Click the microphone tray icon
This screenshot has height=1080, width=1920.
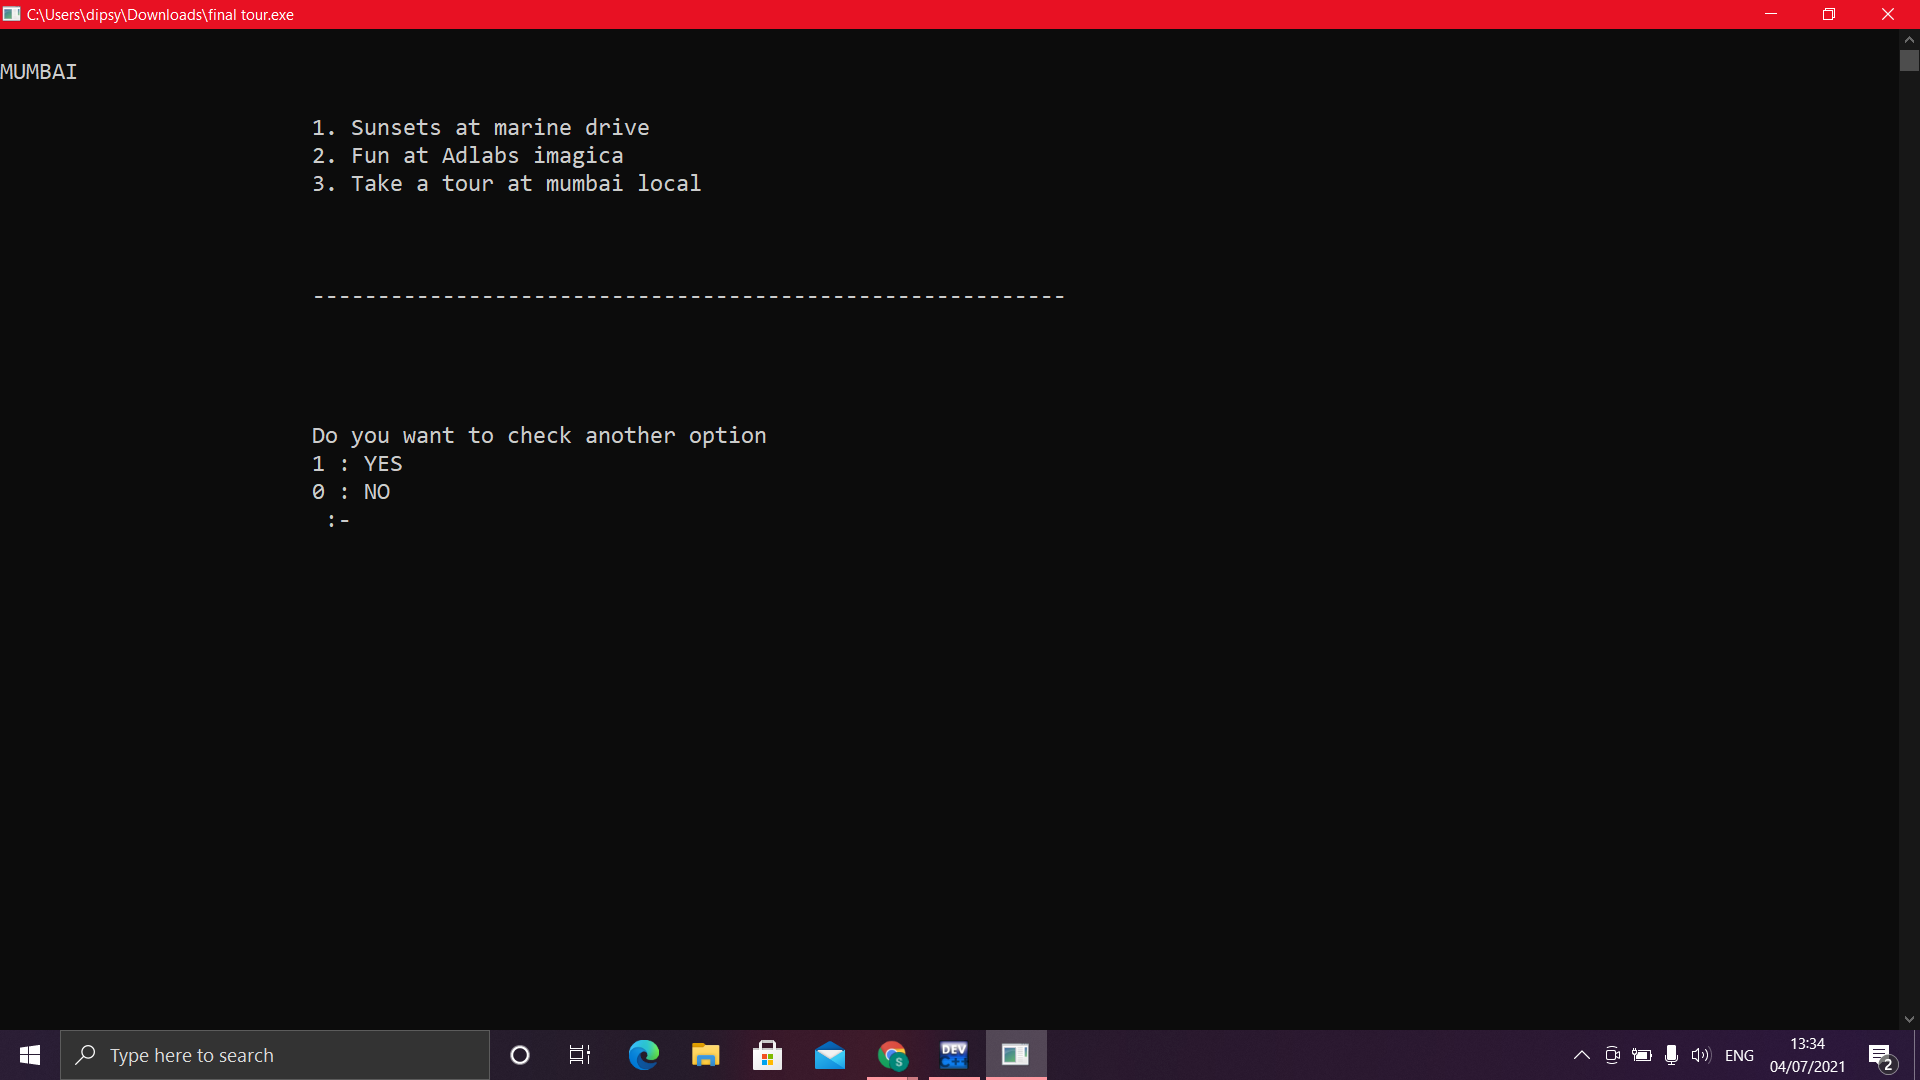[x=1671, y=1055]
